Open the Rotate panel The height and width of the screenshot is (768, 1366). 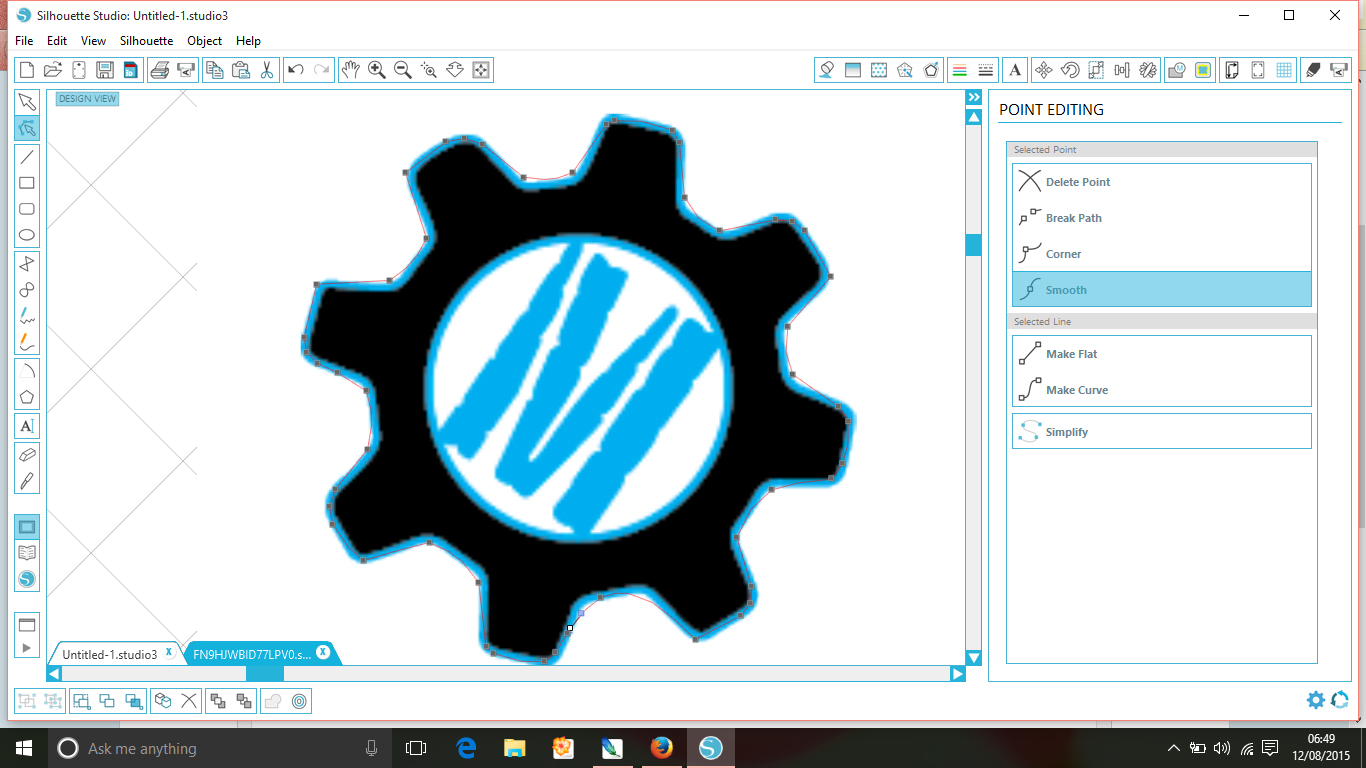click(1070, 69)
